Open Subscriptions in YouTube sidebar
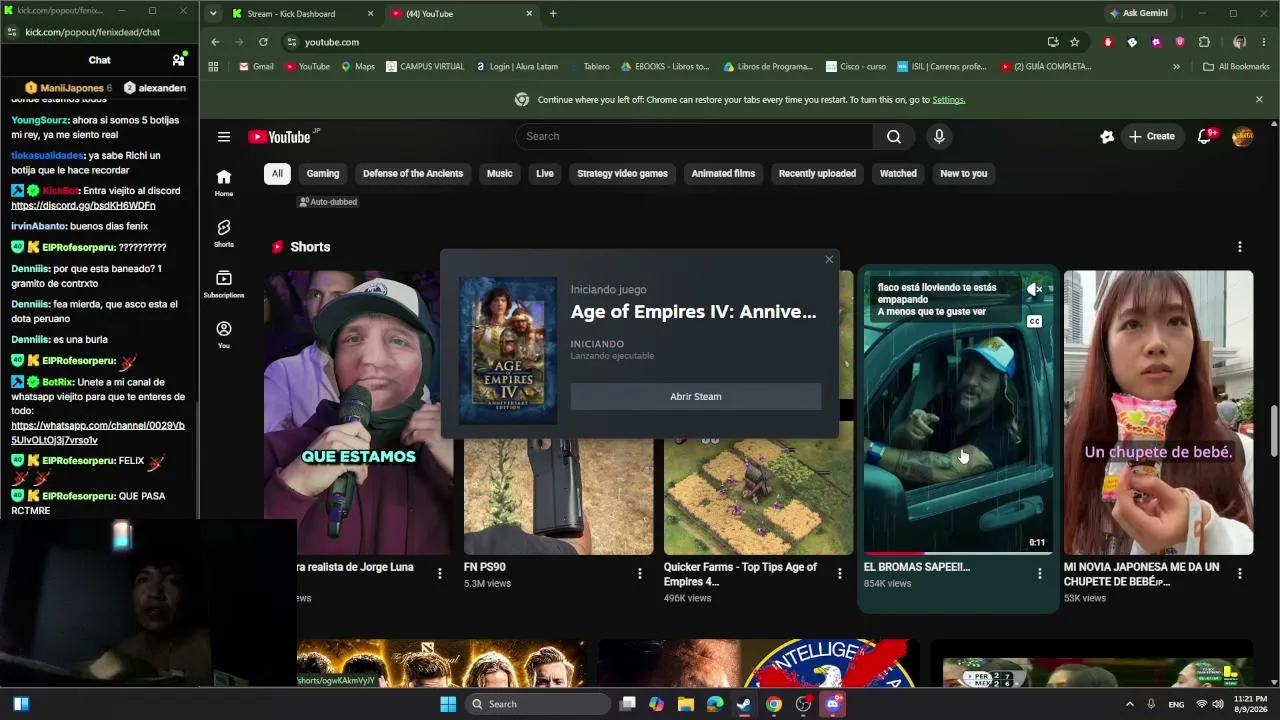Viewport: 1280px width, 720px height. tap(224, 284)
